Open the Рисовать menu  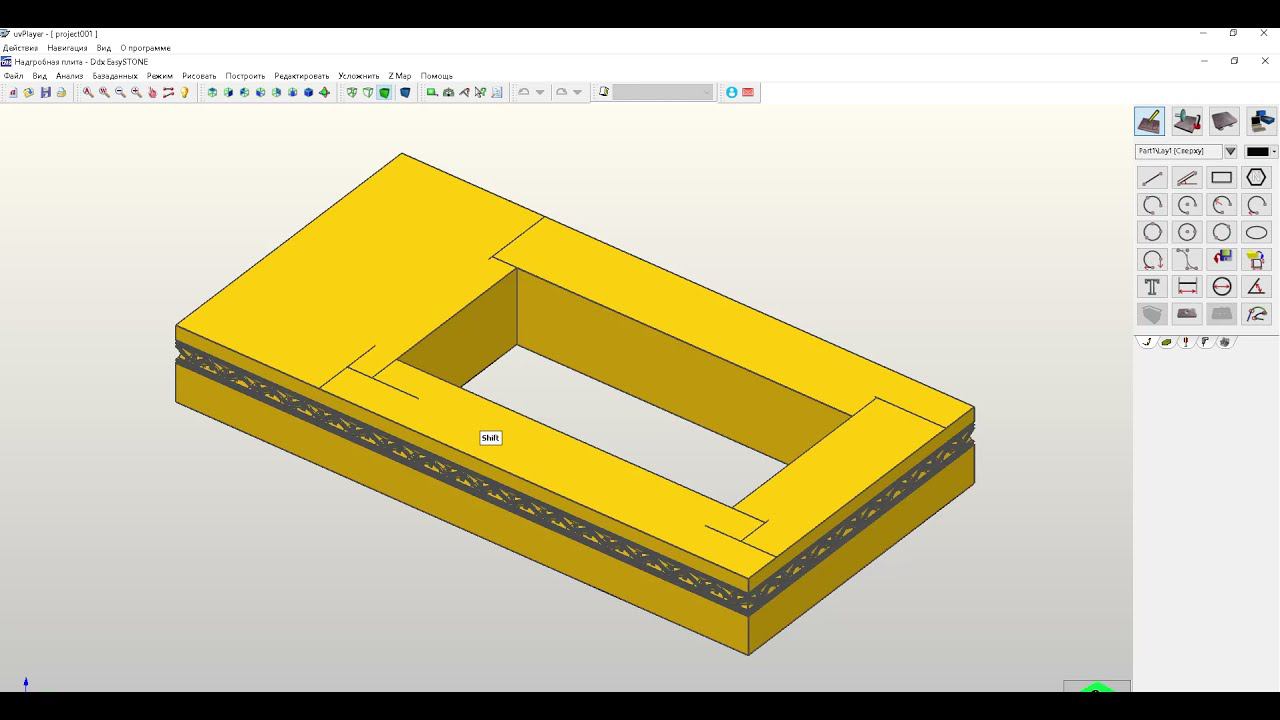(199, 76)
